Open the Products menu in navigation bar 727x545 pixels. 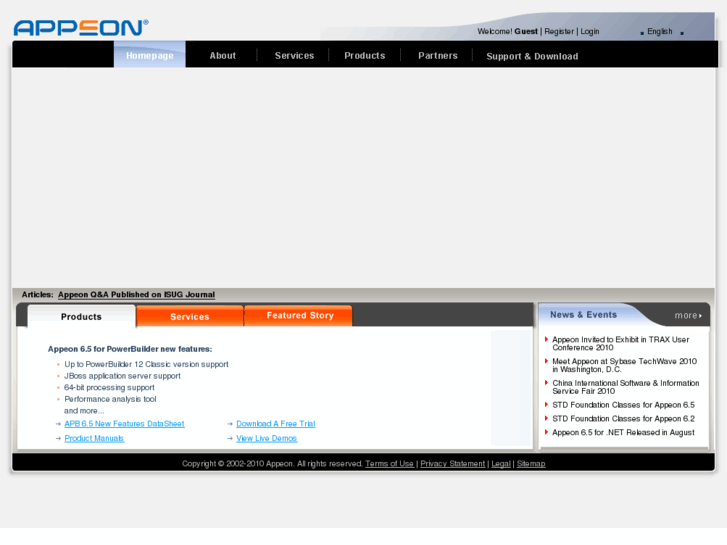coord(364,56)
